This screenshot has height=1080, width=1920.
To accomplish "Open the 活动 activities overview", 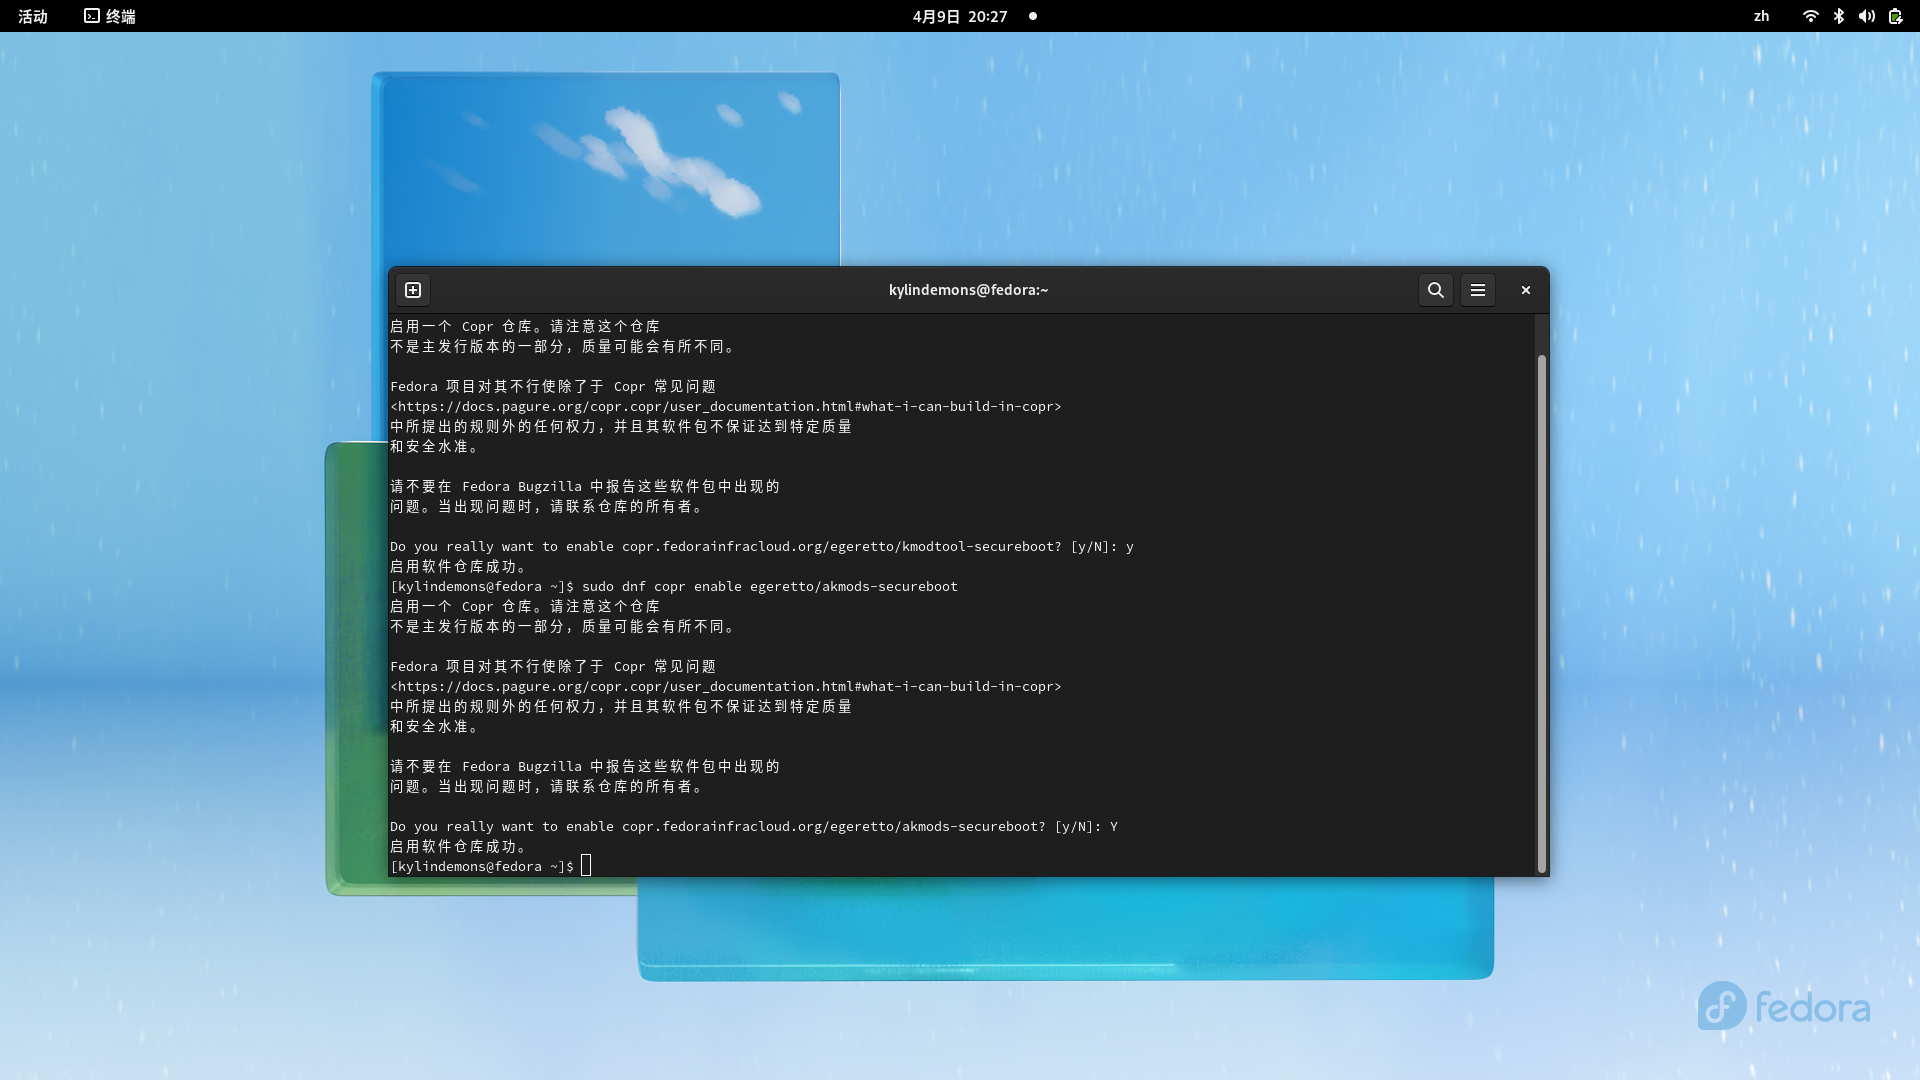I will (x=33, y=16).
